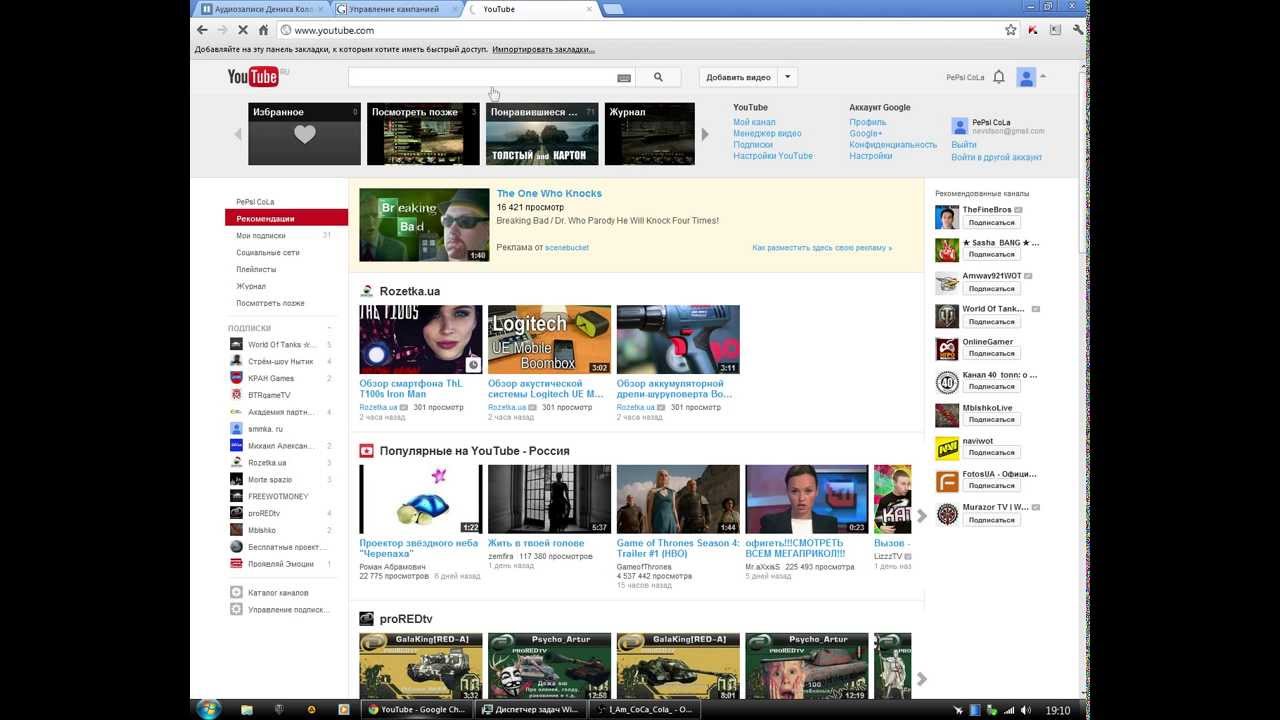Open the Logitech UE Mobile Boombox thumbnail
The width and height of the screenshot is (1280, 720).
tap(549, 340)
